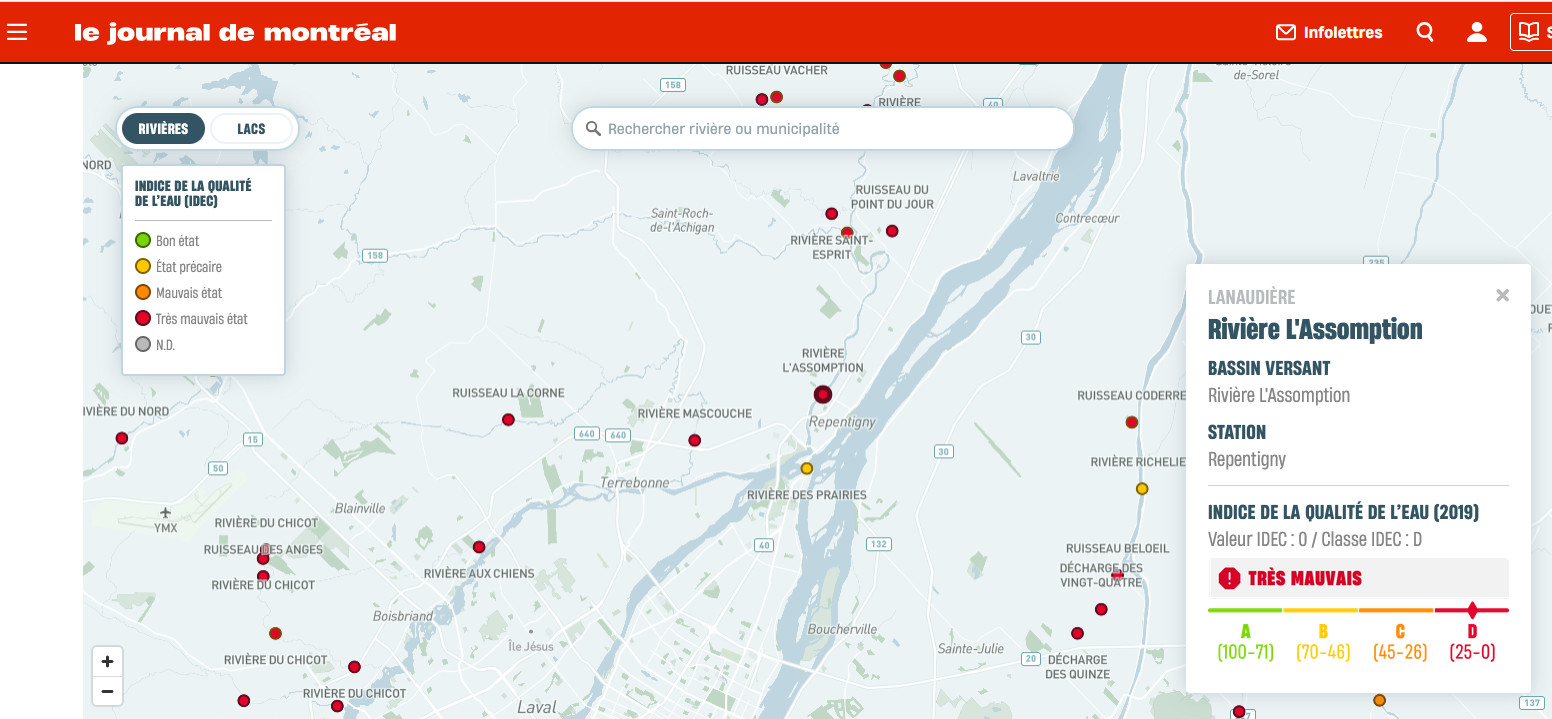This screenshot has height=719, width=1552.
Task: Select the Ruisseau La Corne red marker
Action: pyautogui.click(x=508, y=420)
